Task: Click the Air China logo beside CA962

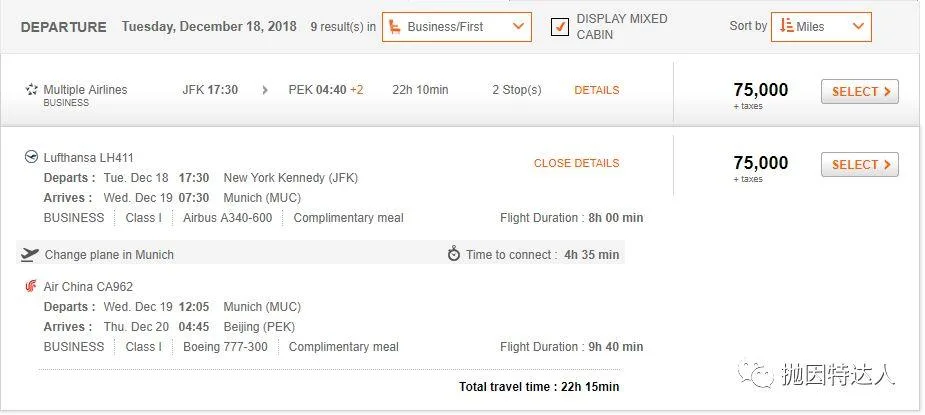Action: pos(31,286)
